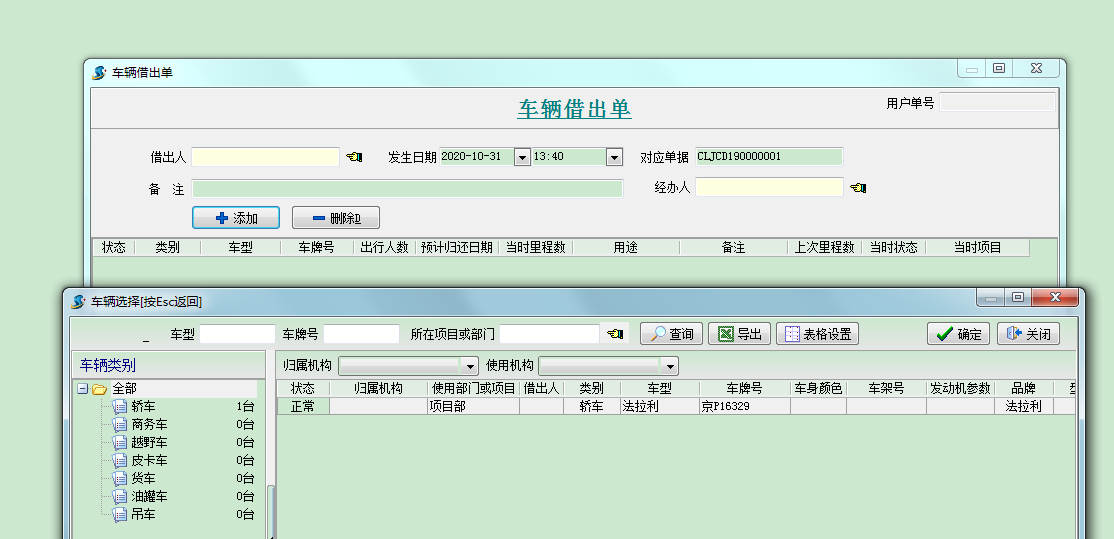Click the 借出人 input field
The width and height of the screenshot is (1114, 539).
click(266, 157)
